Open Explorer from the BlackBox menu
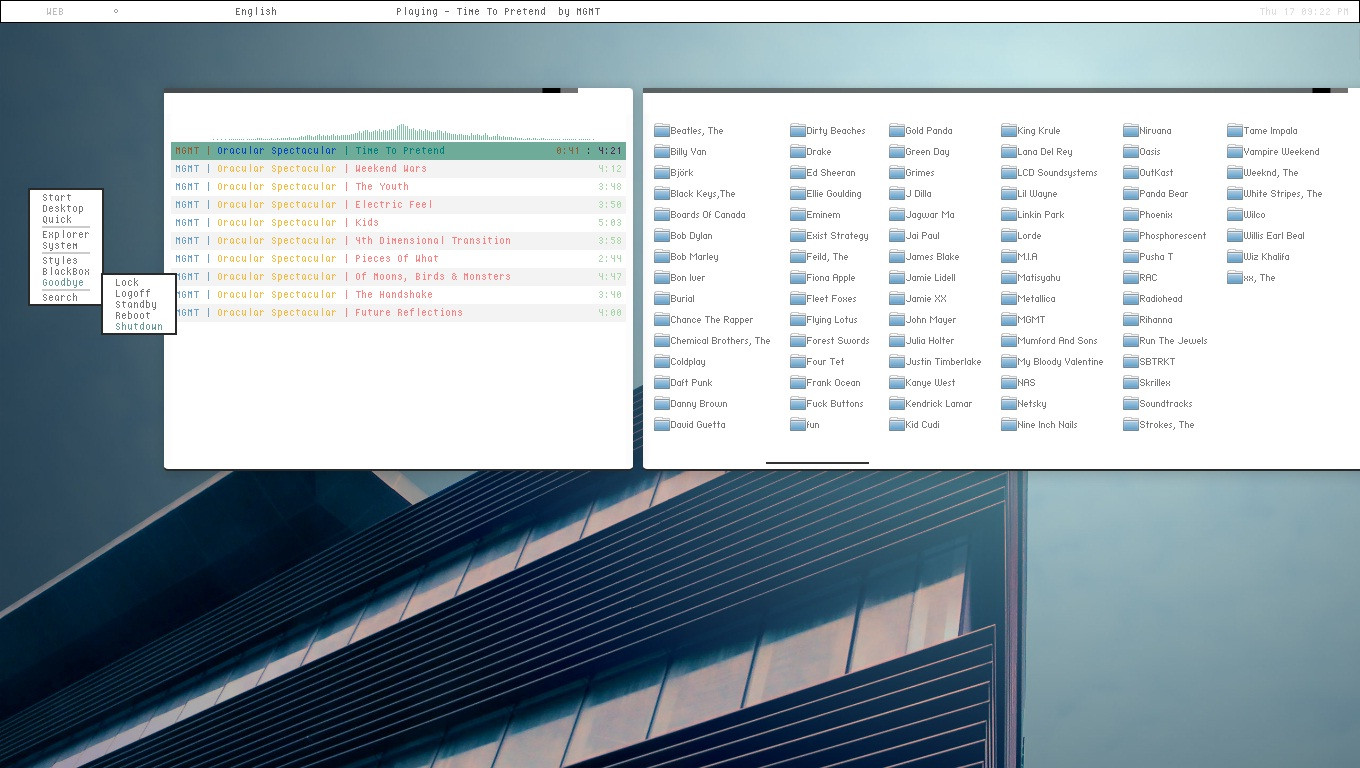 coord(66,235)
